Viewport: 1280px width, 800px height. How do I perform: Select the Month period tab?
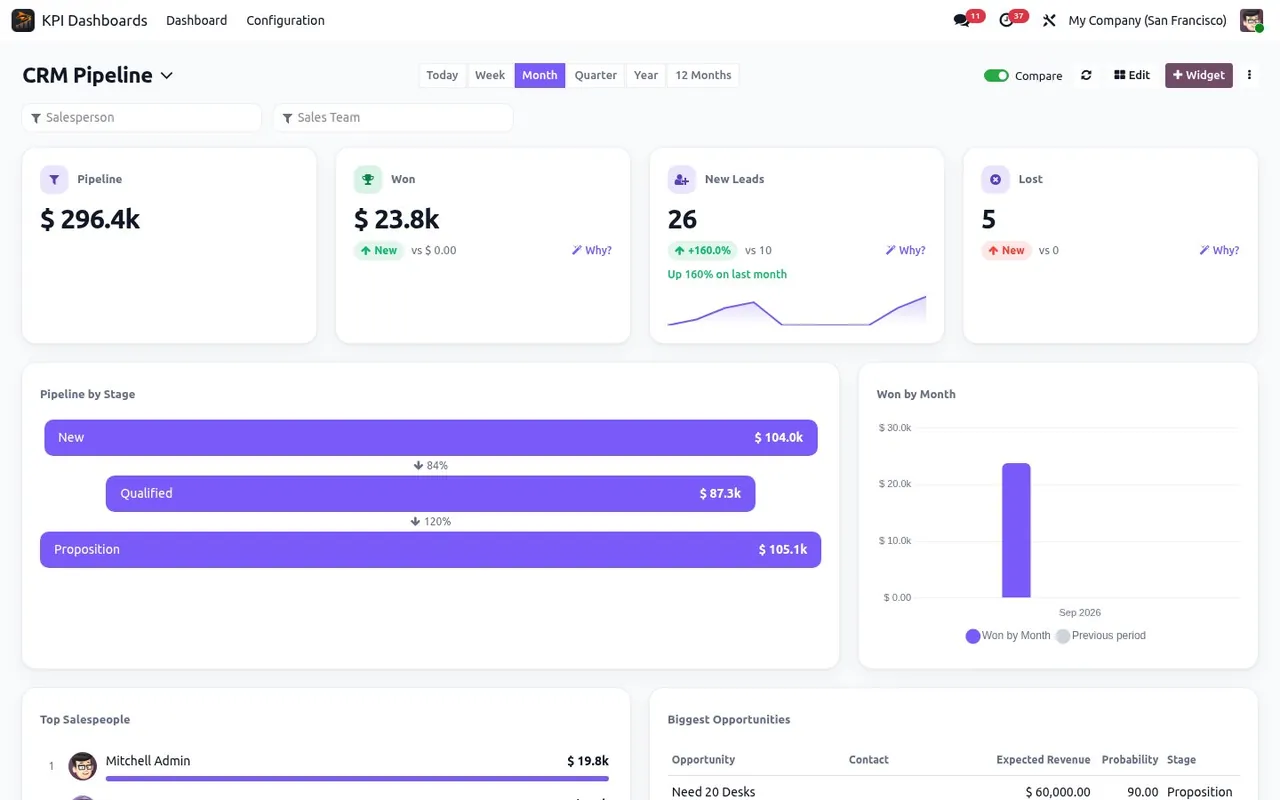540,75
